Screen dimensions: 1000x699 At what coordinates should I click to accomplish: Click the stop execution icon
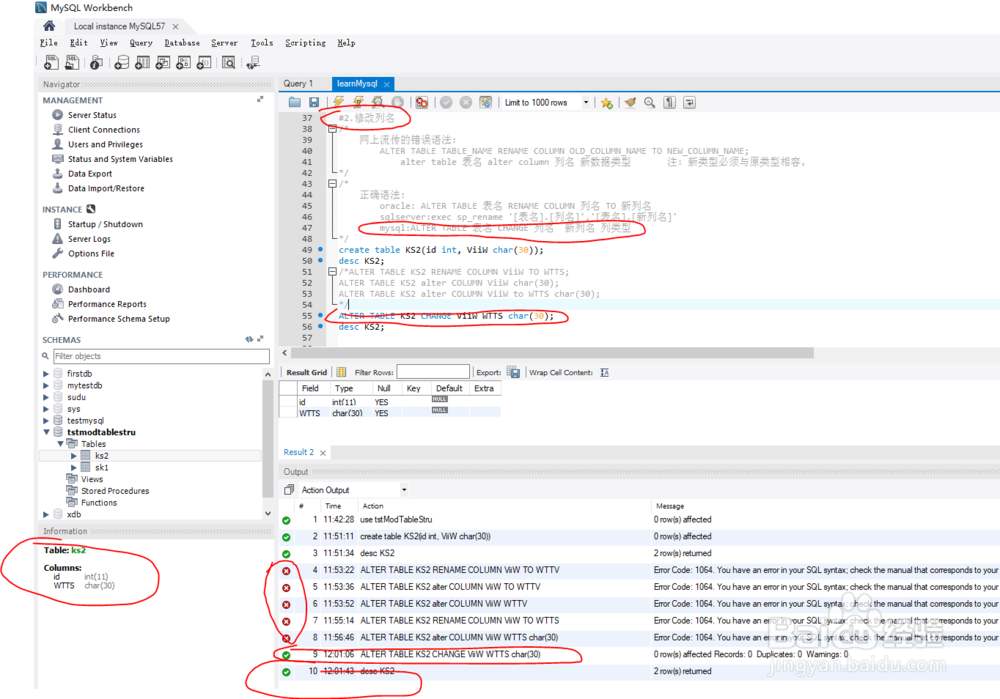point(397,102)
